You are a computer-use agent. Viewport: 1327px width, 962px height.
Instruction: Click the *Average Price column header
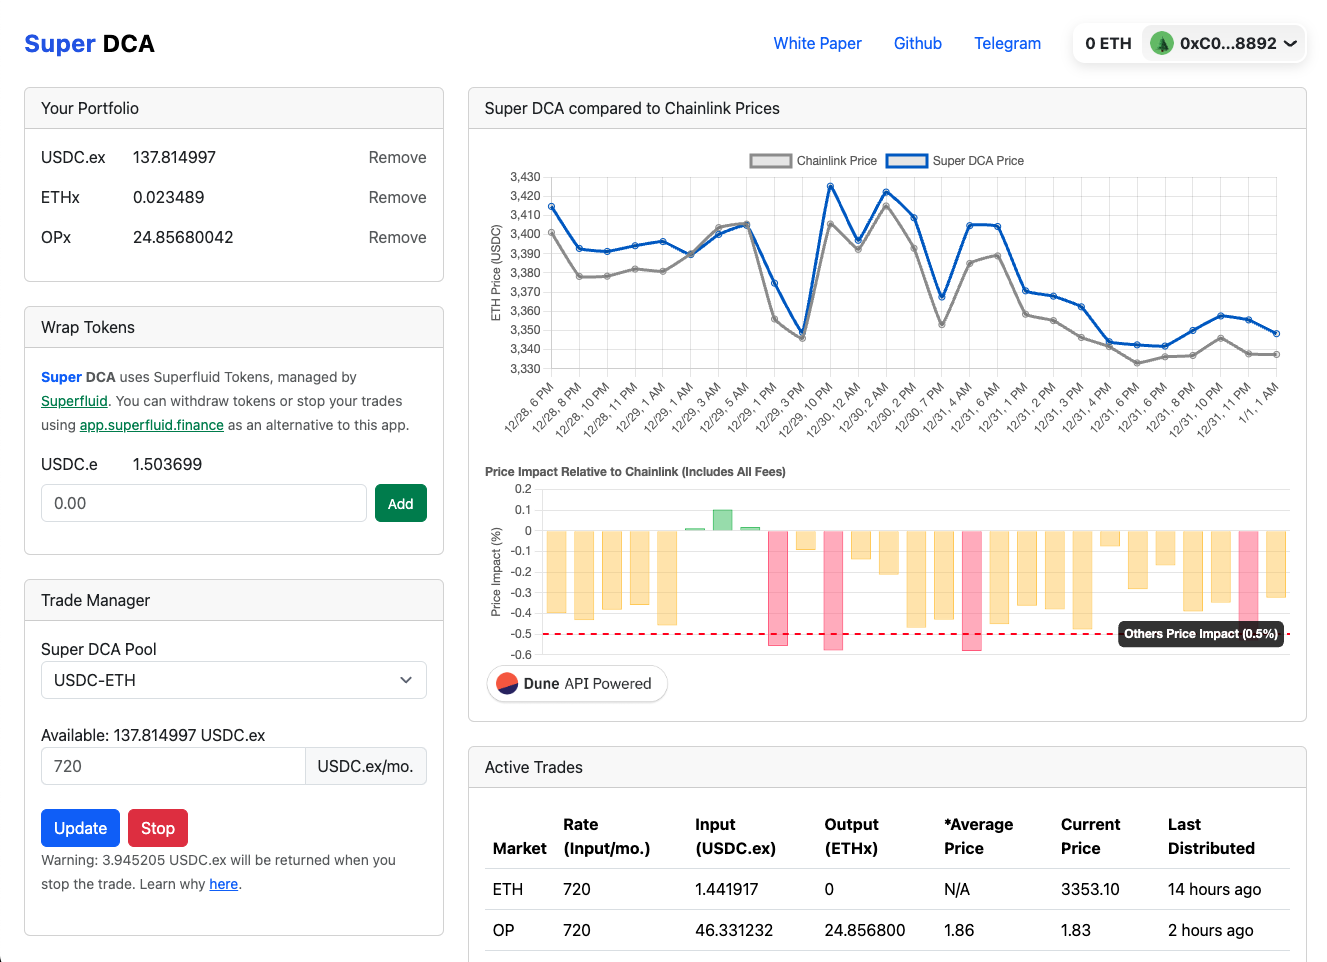978,836
